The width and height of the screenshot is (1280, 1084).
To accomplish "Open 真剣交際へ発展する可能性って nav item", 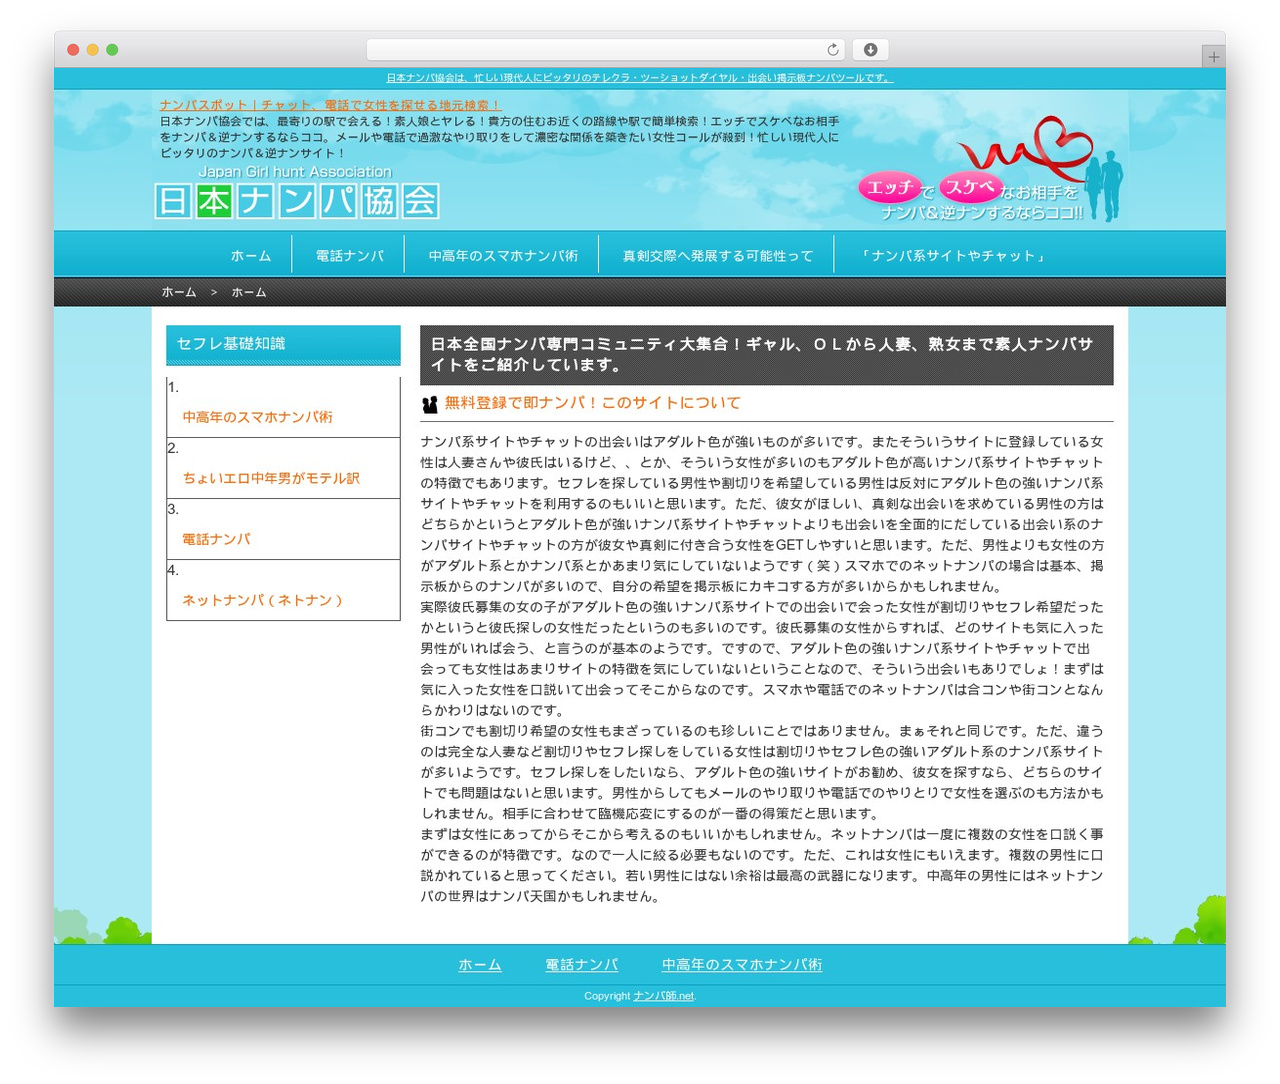I will (x=718, y=256).
